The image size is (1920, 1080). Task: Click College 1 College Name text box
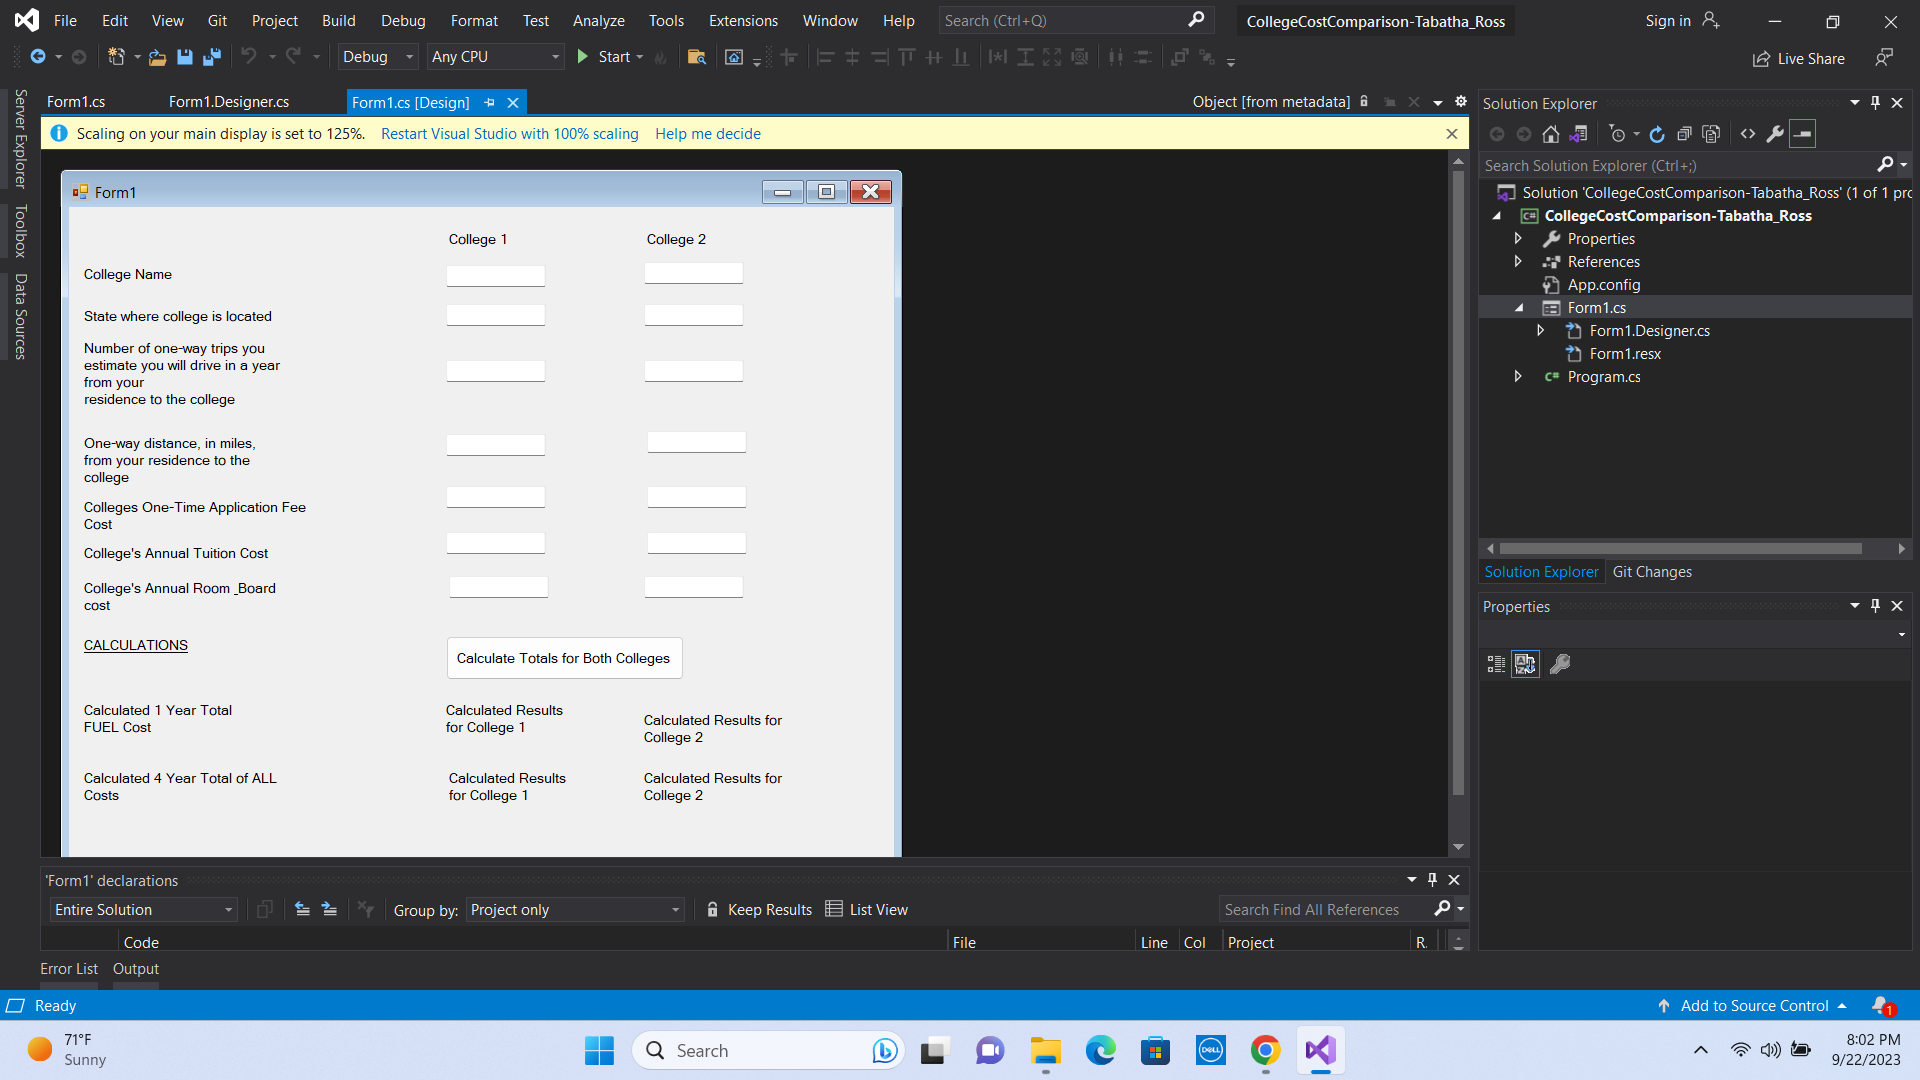point(495,275)
